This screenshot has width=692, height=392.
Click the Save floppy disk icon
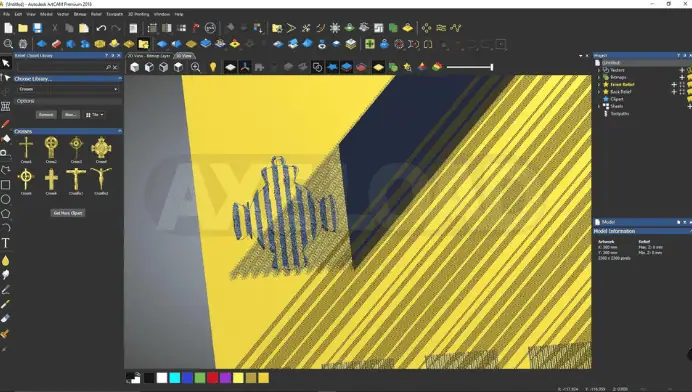(38, 28)
